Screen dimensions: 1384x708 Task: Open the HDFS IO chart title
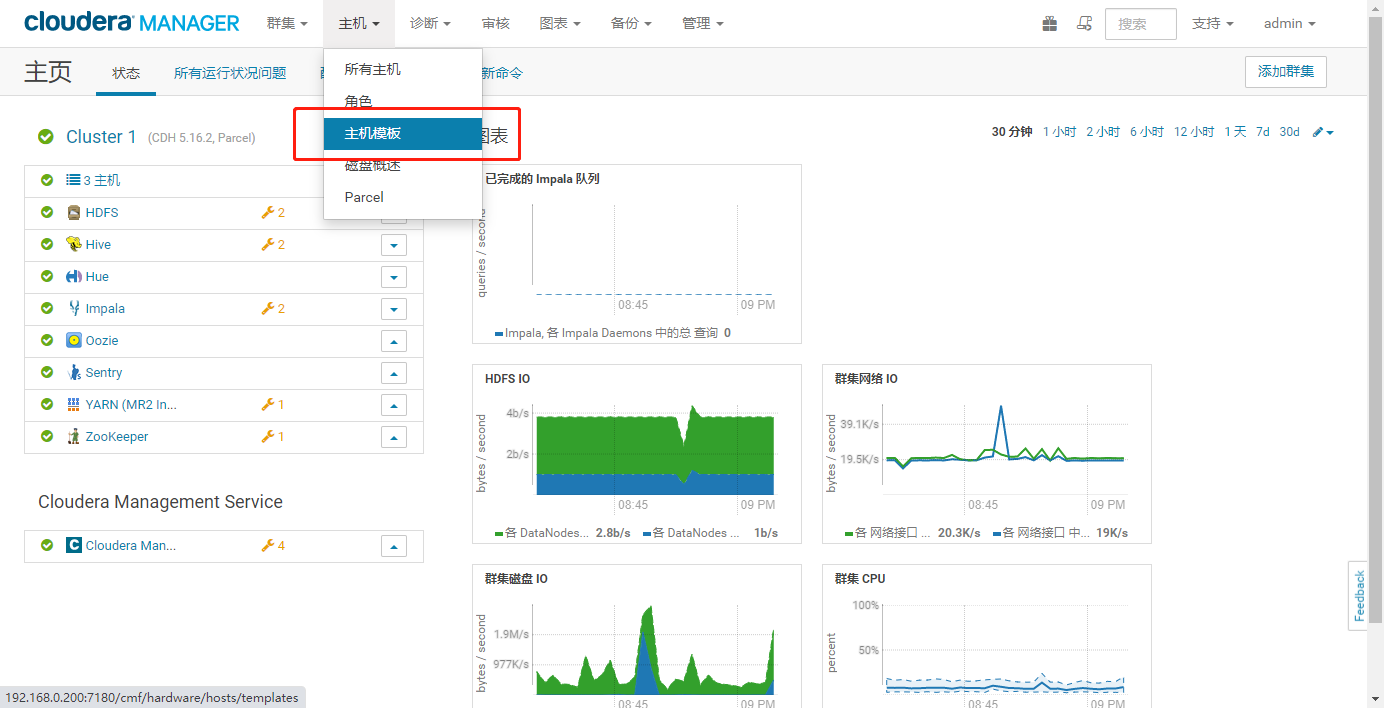point(508,379)
